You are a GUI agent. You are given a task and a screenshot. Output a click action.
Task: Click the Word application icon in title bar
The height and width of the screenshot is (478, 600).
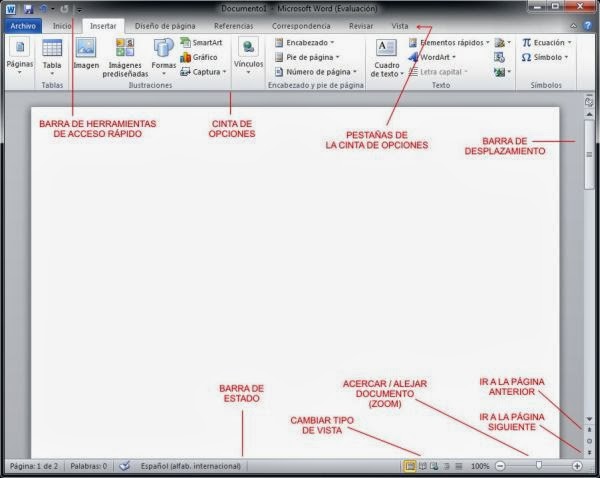[x=11, y=9]
